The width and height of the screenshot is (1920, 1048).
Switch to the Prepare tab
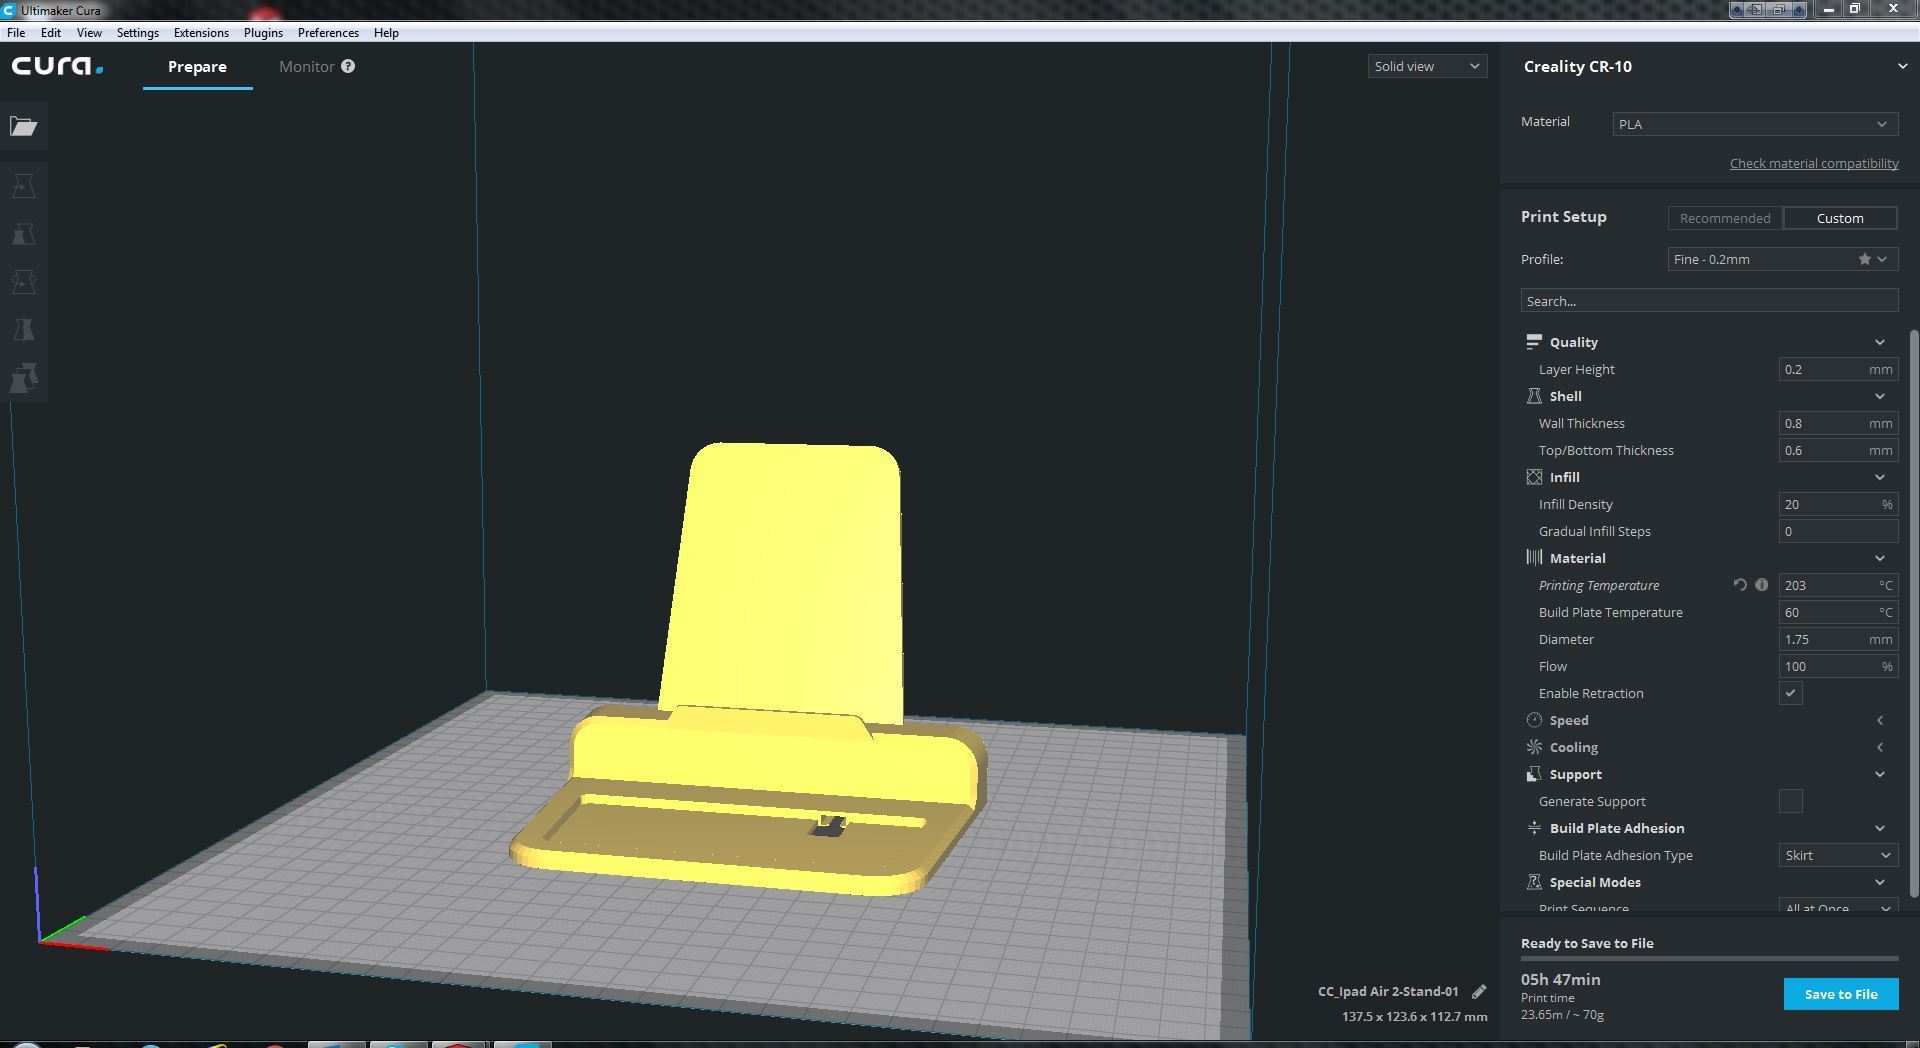[x=197, y=67]
